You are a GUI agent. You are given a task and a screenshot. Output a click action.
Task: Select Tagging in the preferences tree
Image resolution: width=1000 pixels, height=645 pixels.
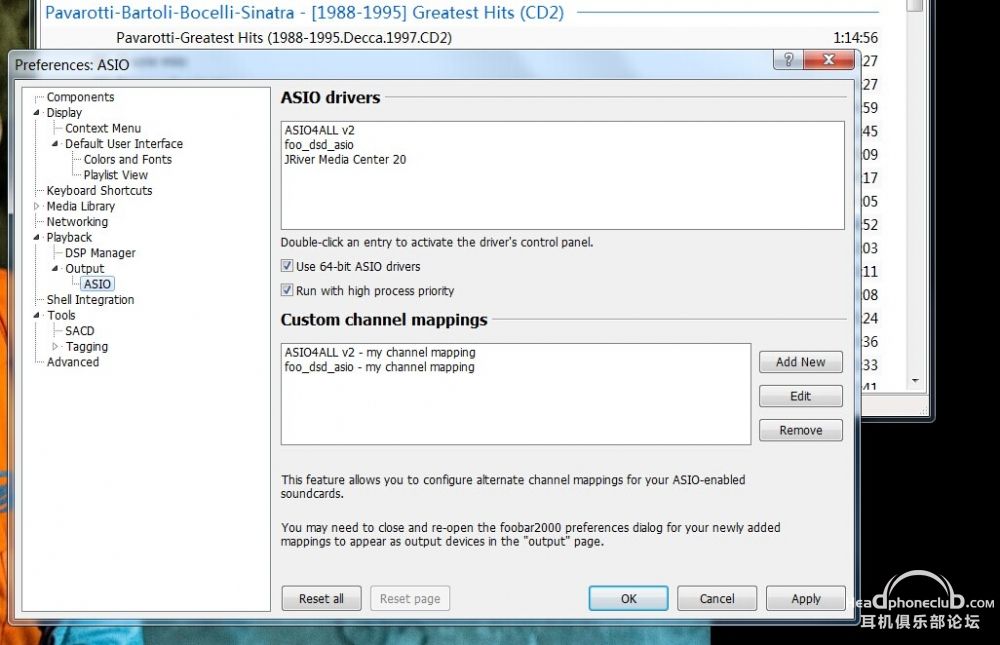tap(87, 346)
